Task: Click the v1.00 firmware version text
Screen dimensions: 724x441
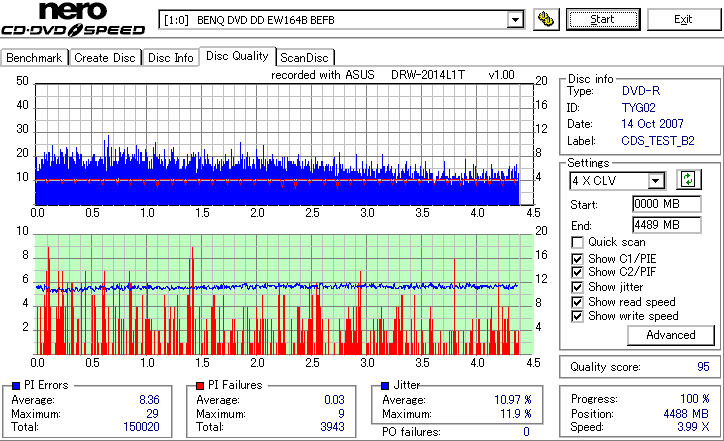Action: point(501,75)
